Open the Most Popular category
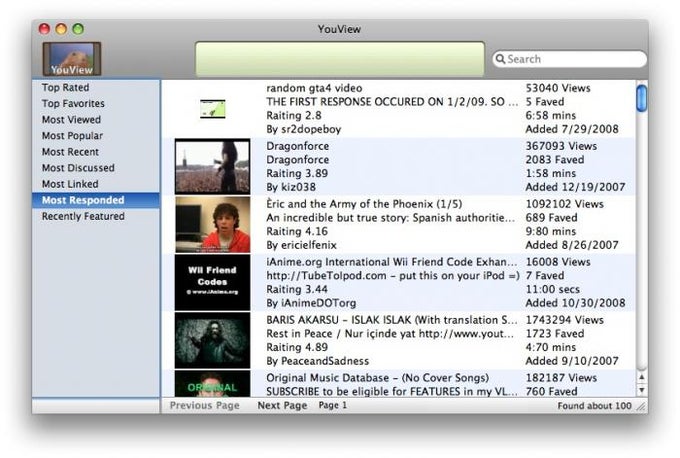 pyautogui.click(x=72, y=136)
